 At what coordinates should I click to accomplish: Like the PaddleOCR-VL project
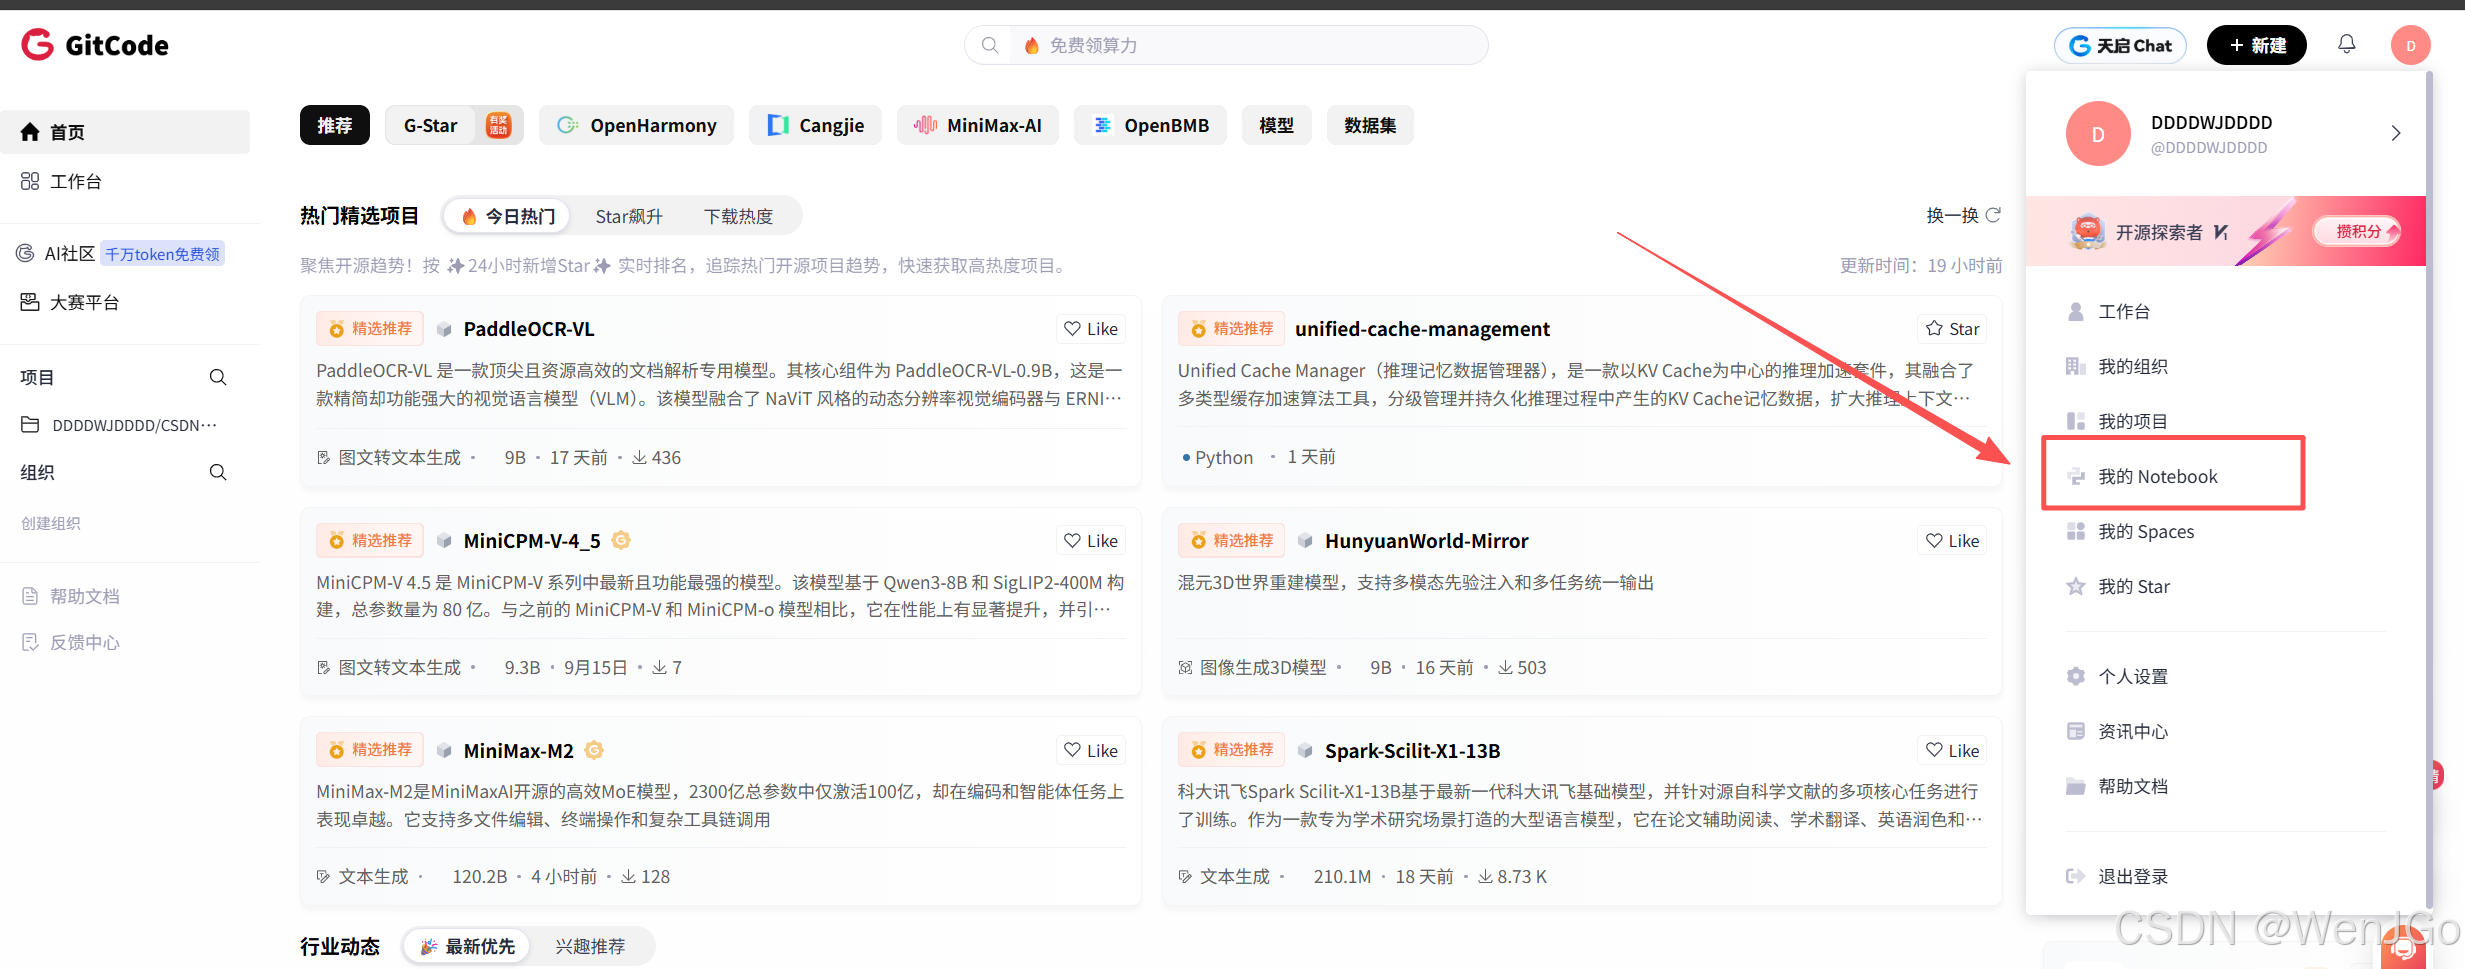click(x=1091, y=329)
